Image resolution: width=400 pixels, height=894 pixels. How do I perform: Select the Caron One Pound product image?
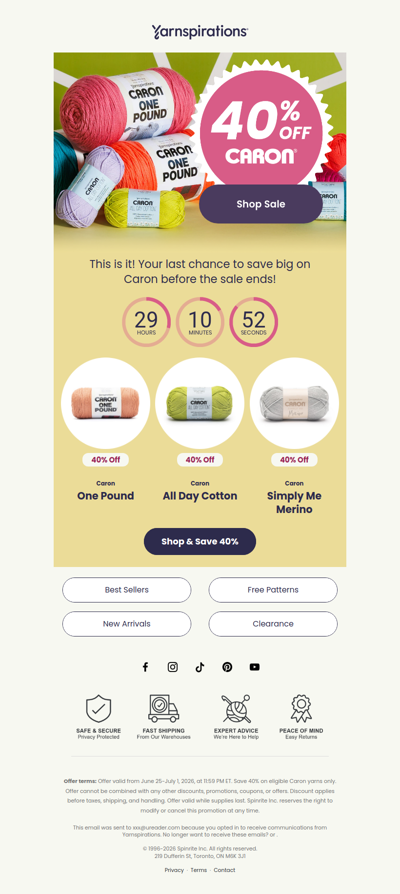pyautogui.click(x=105, y=403)
